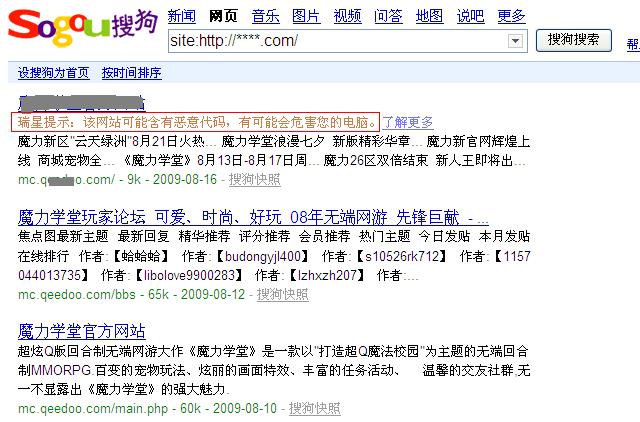Click 设搜狗为首页 link
Screen dimensions: 640x422
tap(53, 73)
